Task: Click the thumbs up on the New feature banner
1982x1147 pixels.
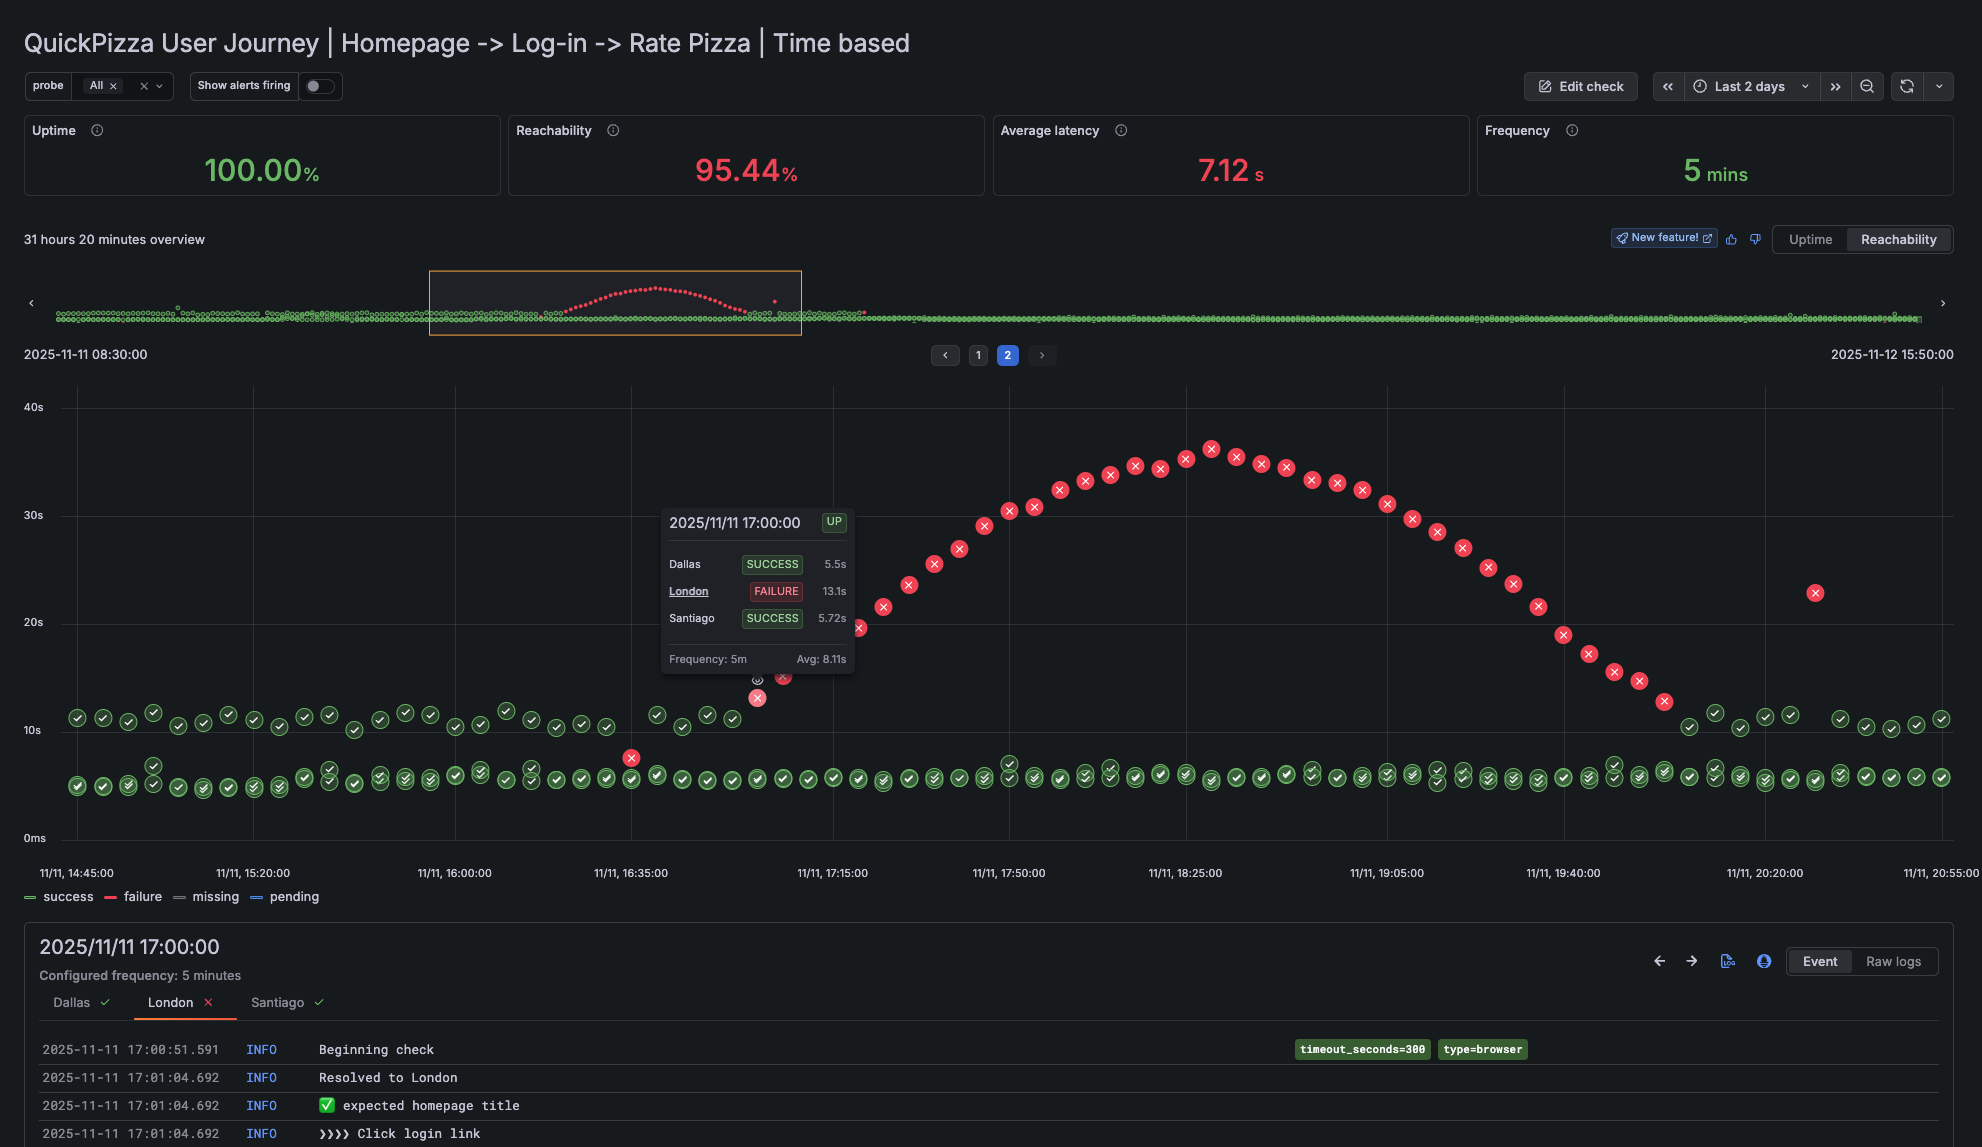Action: pos(1731,239)
